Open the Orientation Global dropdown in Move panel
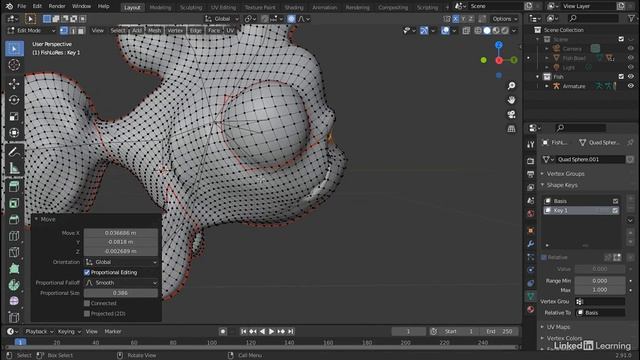This screenshot has height=360, width=640. [121, 262]
